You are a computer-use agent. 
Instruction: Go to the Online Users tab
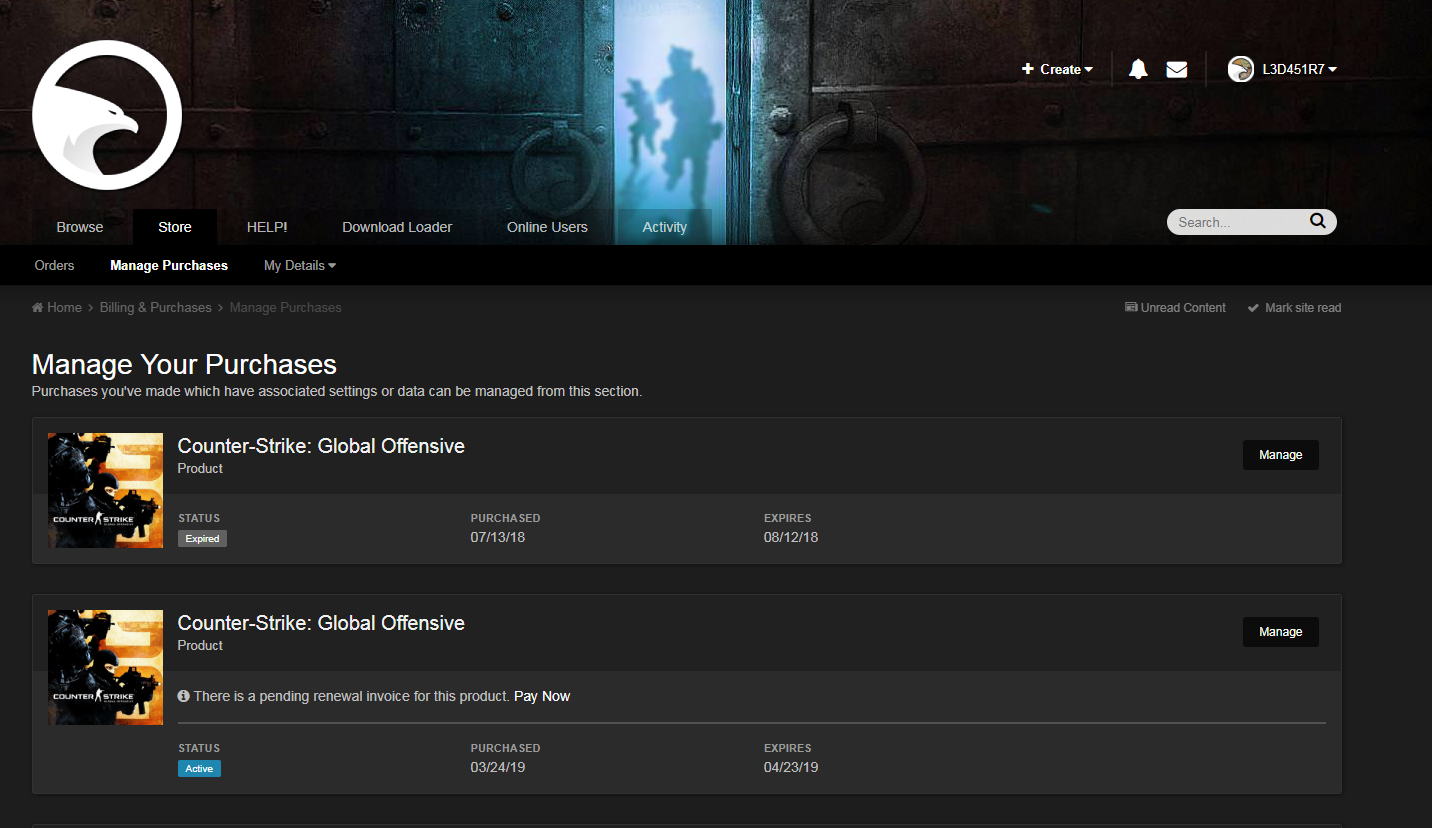547,227
